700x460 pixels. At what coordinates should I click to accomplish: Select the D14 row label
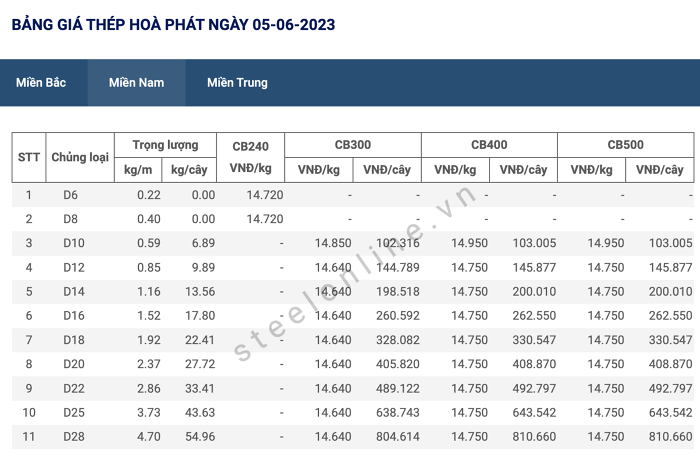coord(74,292)
